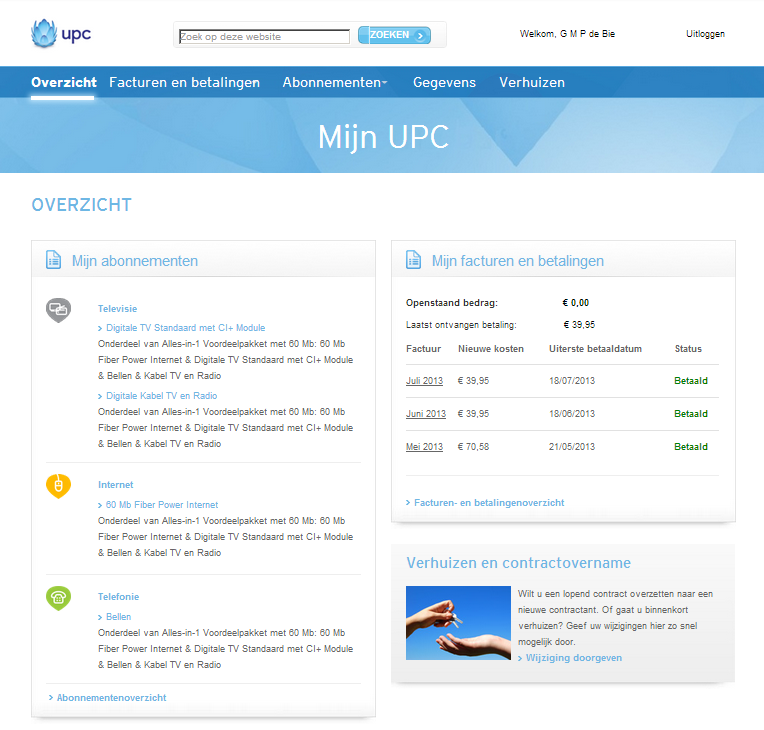
Task: Open the Televisie heading link
Action: coord(117,308)
